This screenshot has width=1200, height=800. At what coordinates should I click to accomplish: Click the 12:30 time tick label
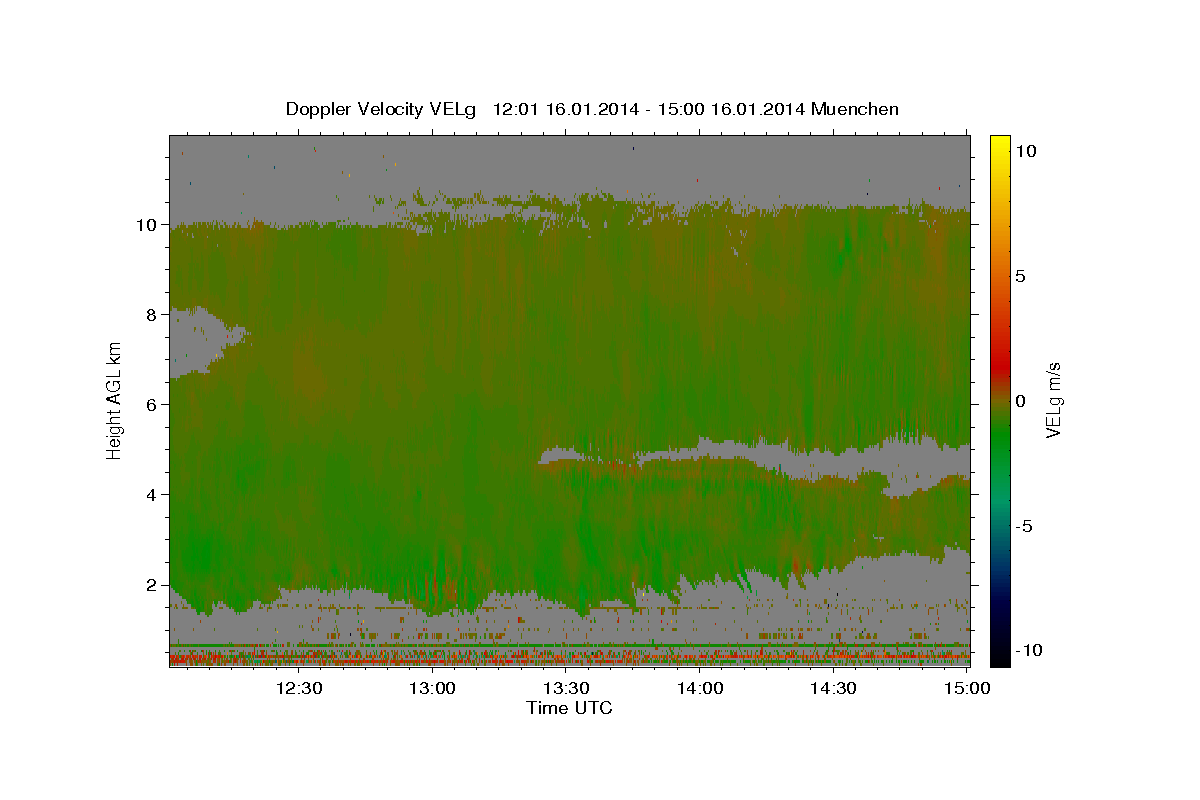point(299,688)
